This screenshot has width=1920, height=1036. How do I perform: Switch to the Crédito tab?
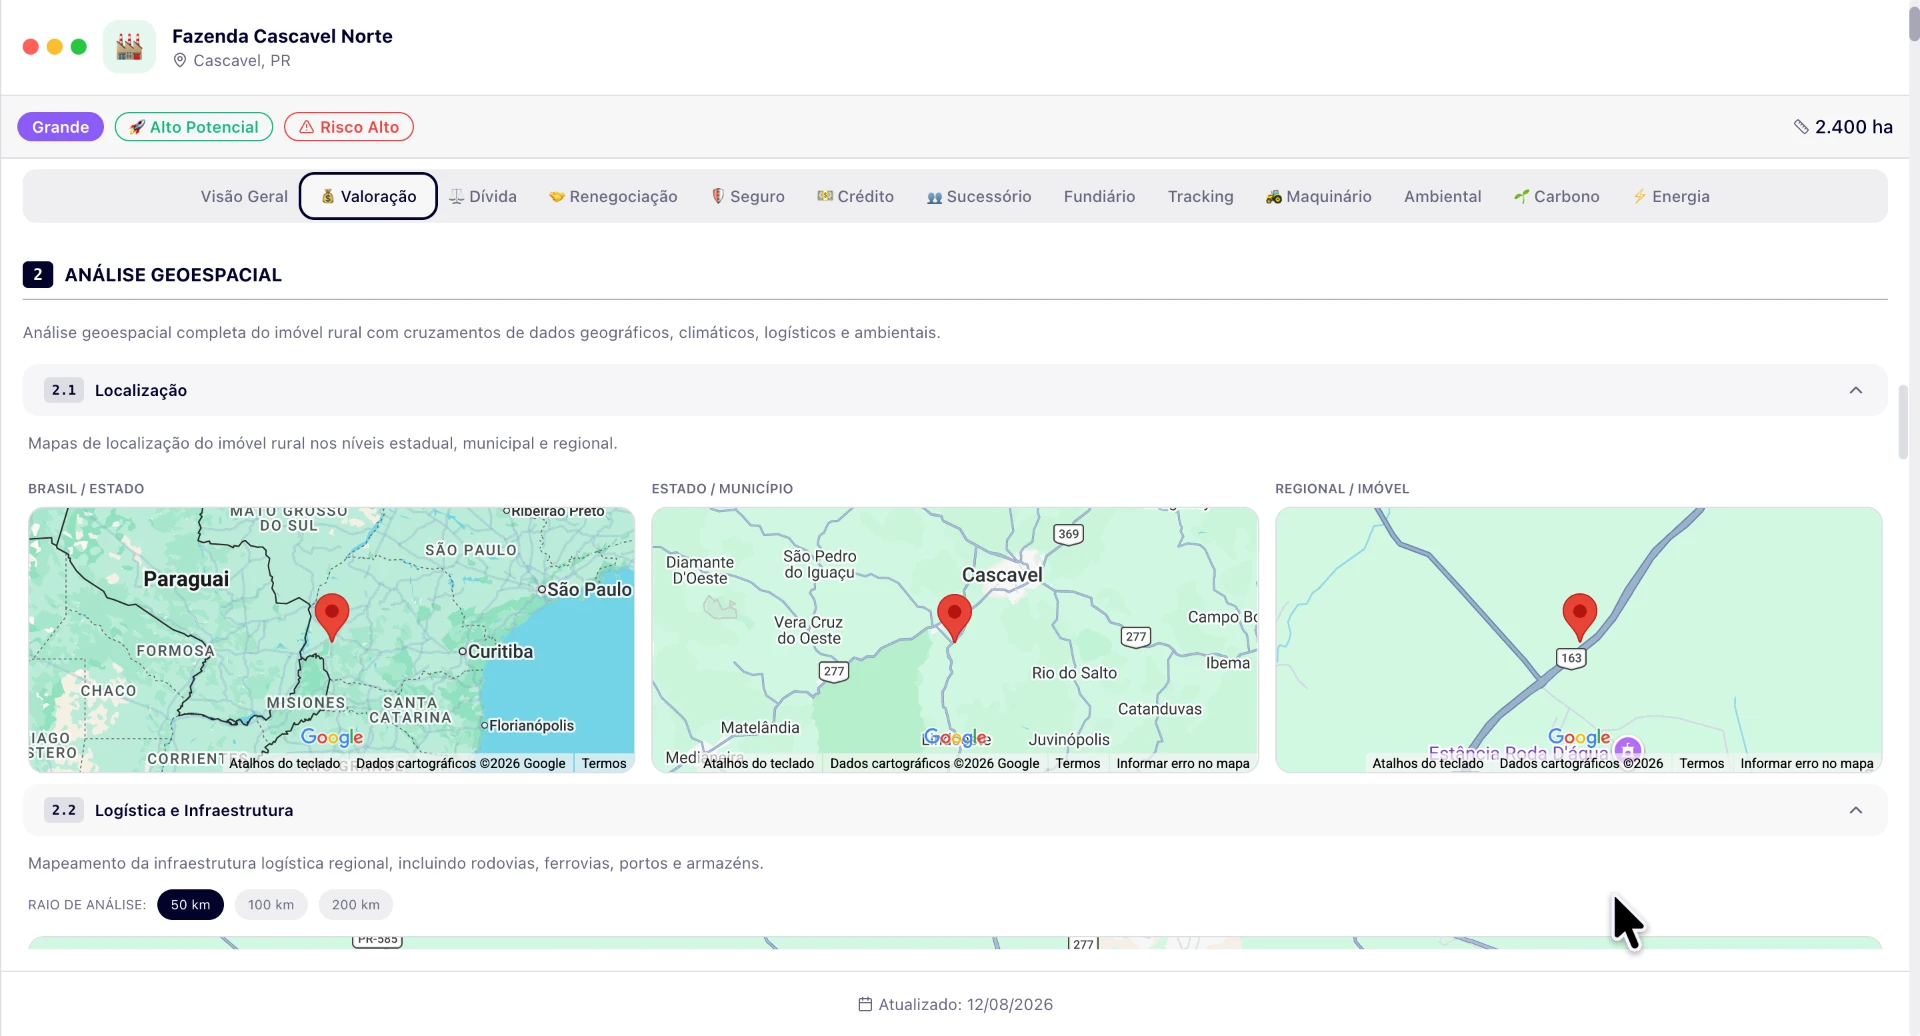click(x=855, y=196)
